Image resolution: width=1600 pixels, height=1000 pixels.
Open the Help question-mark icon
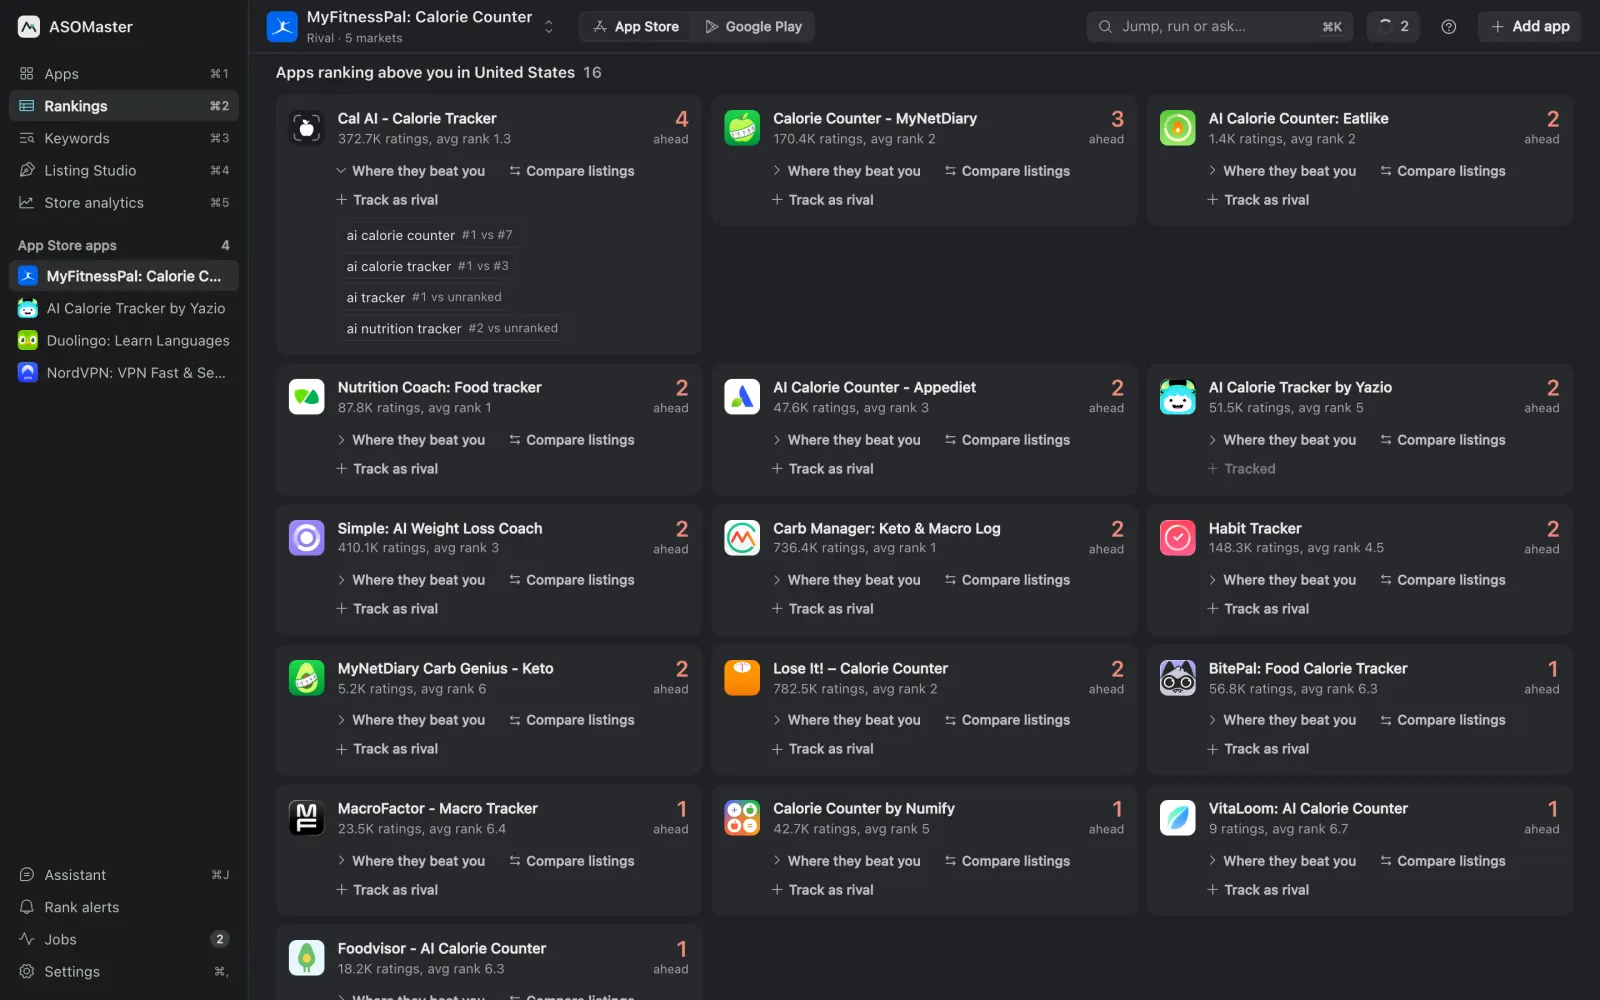tap(1448, 27)
